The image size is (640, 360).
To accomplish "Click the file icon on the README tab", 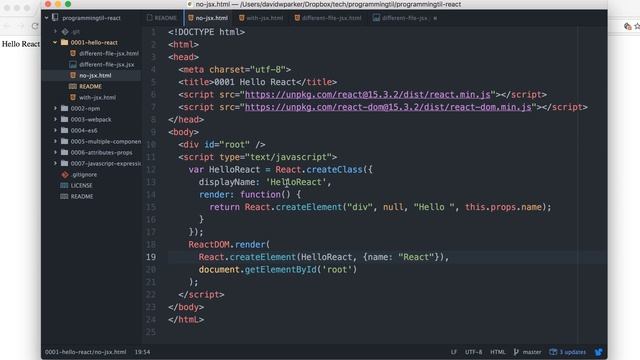I will click(149, 18).
